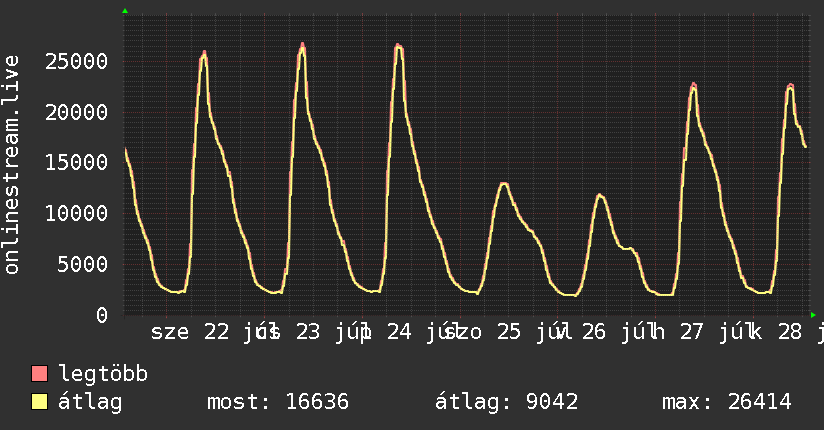Select the 10000 y-axis label
The image size is (824, 430).
pyautogui.click(x=76, y=213)
